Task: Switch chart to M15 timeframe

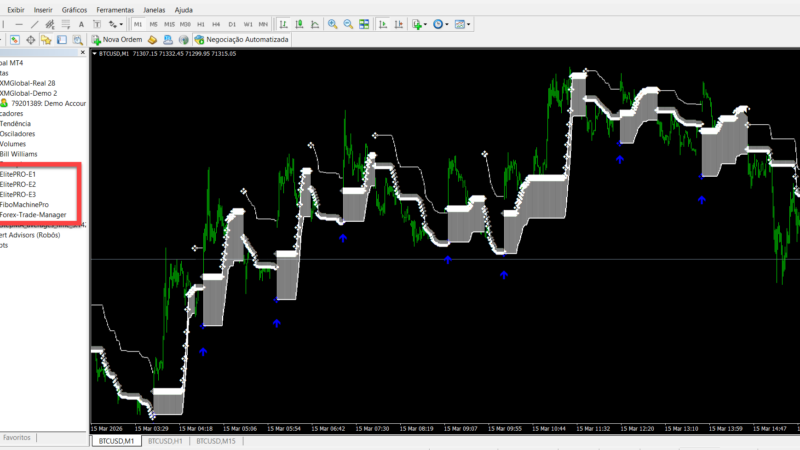Action: click(x=169, y=24)
